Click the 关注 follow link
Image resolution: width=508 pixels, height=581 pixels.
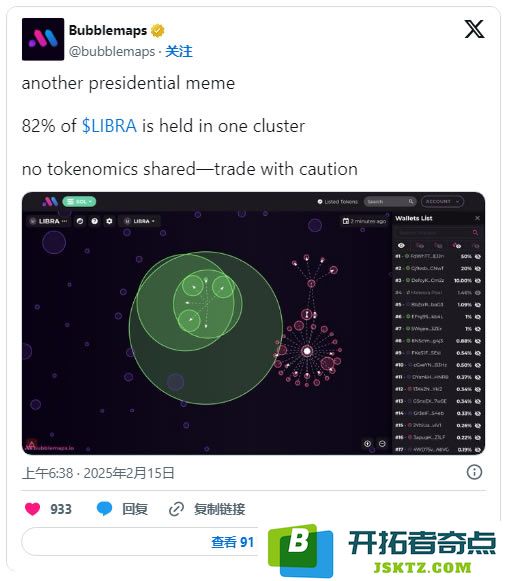(179, 52)
